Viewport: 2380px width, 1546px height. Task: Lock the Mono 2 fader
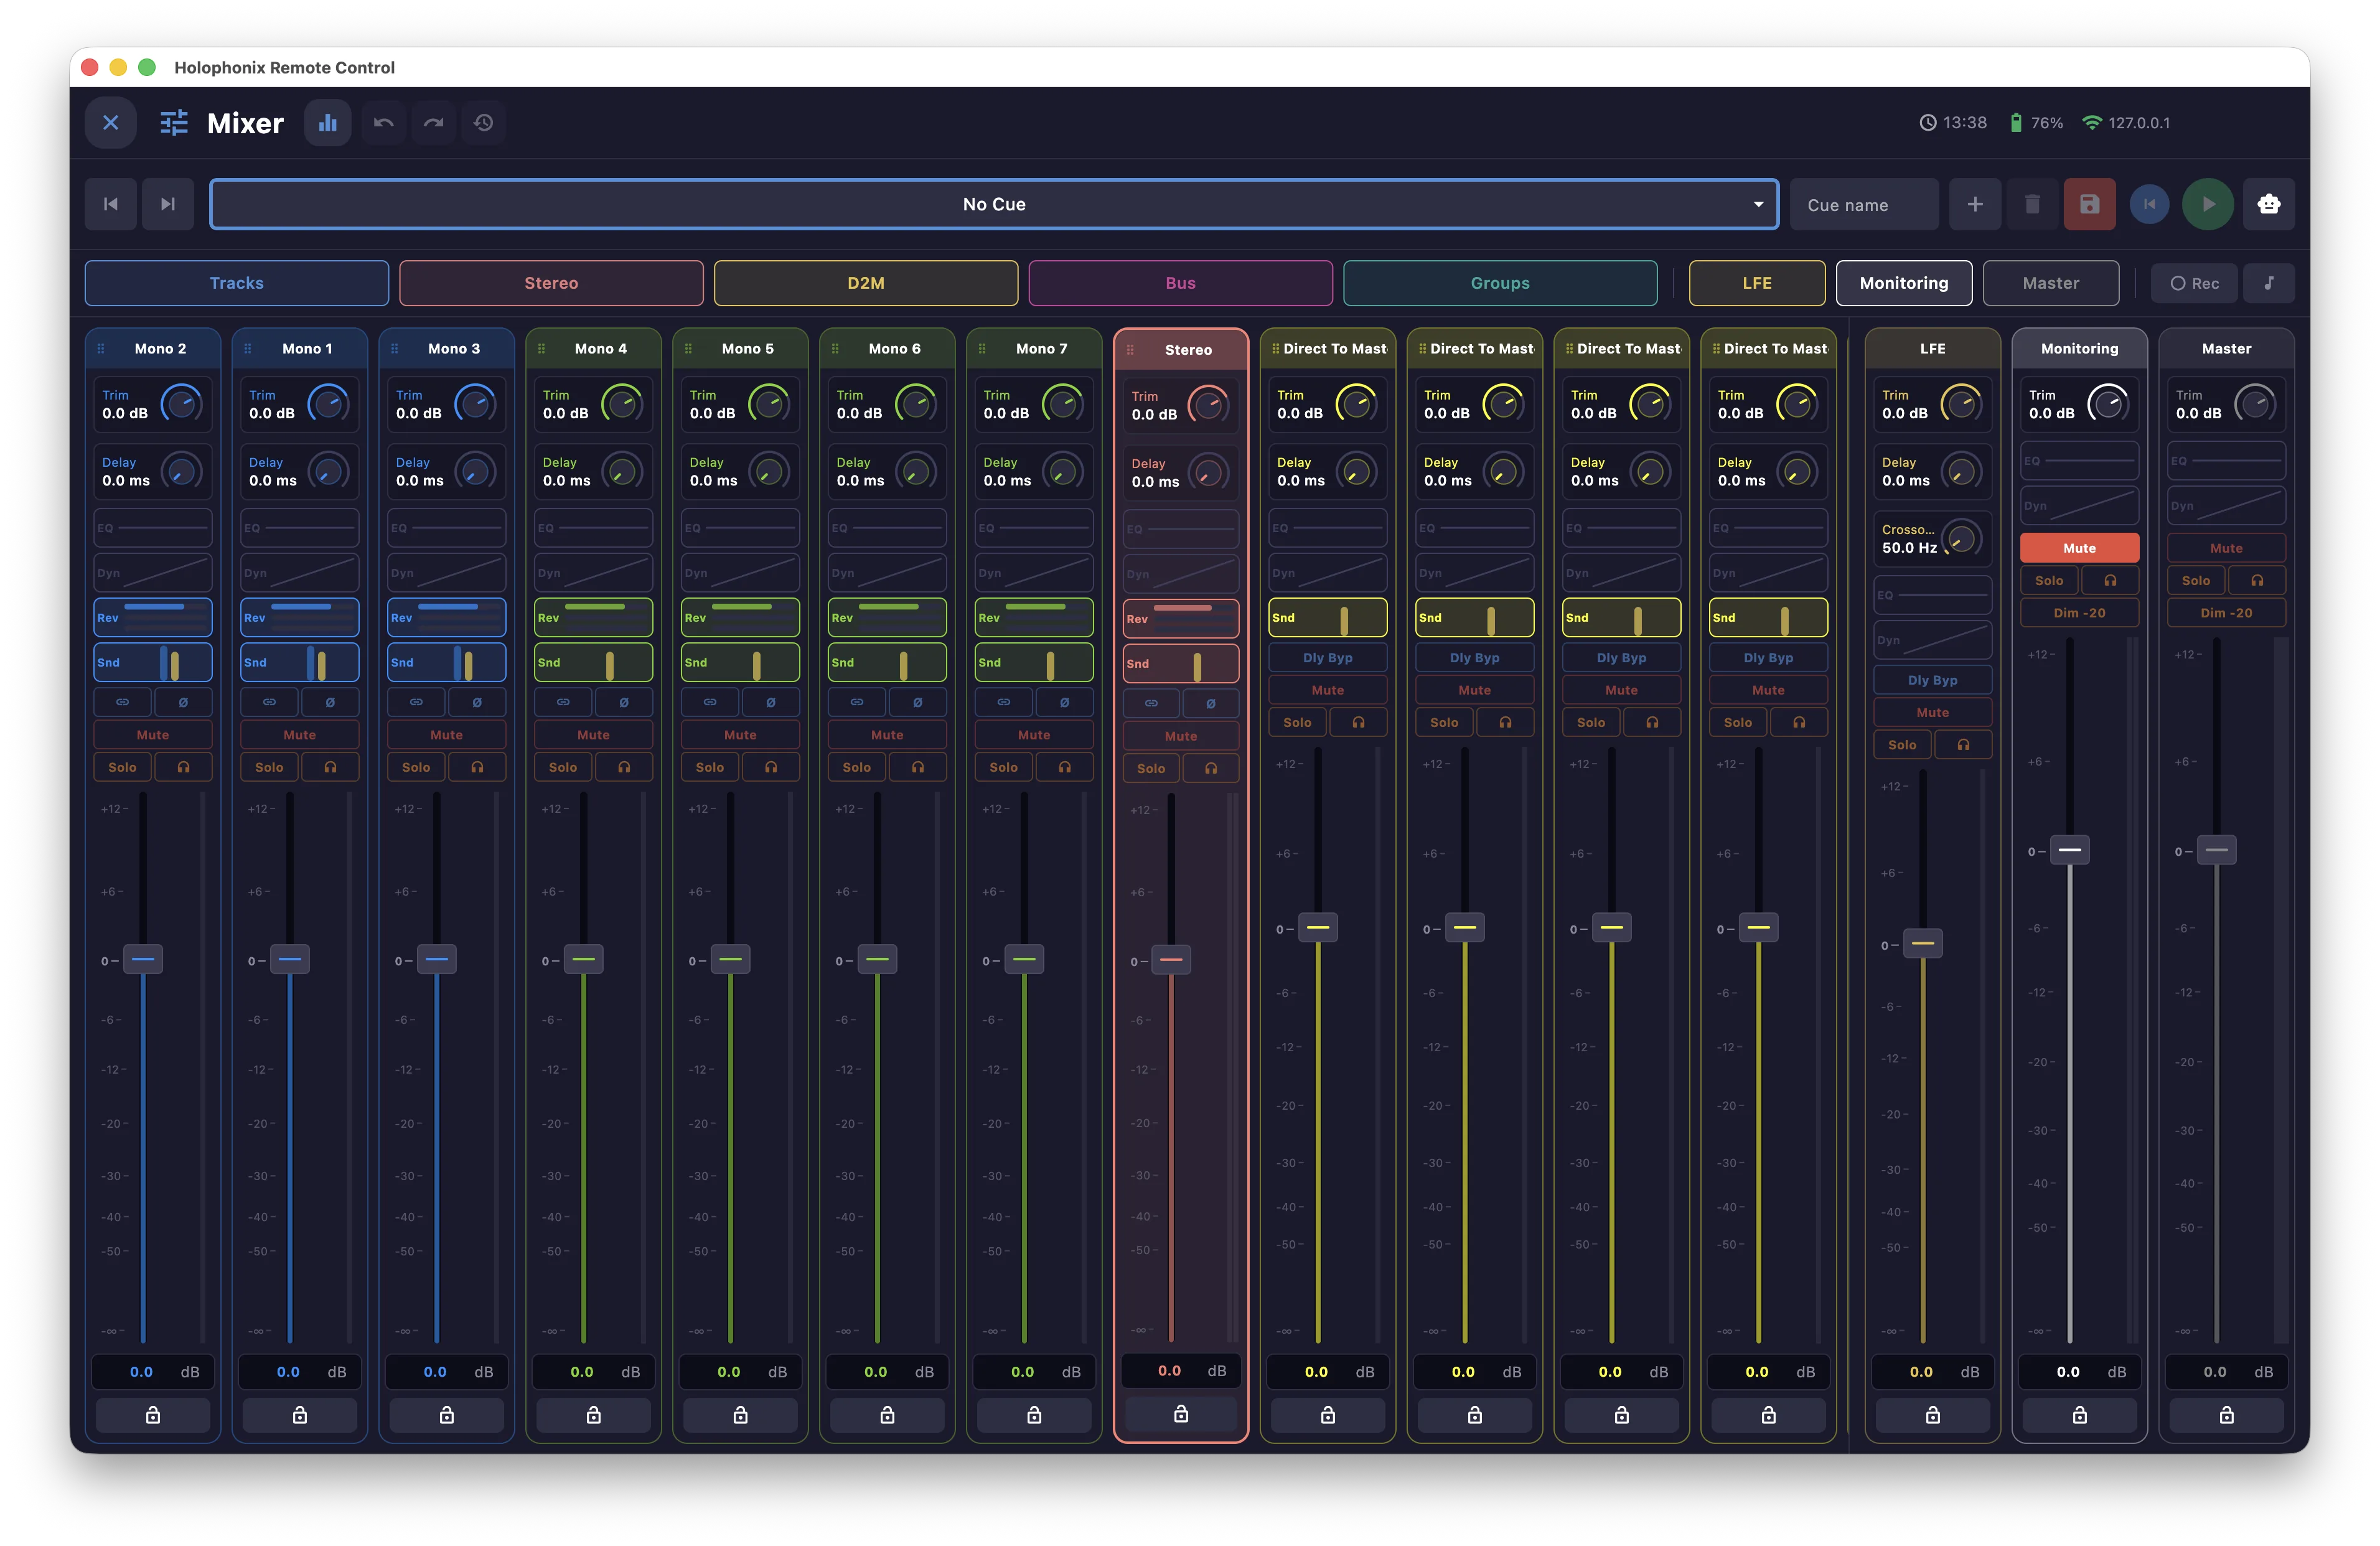click(x=153, y=1415)
